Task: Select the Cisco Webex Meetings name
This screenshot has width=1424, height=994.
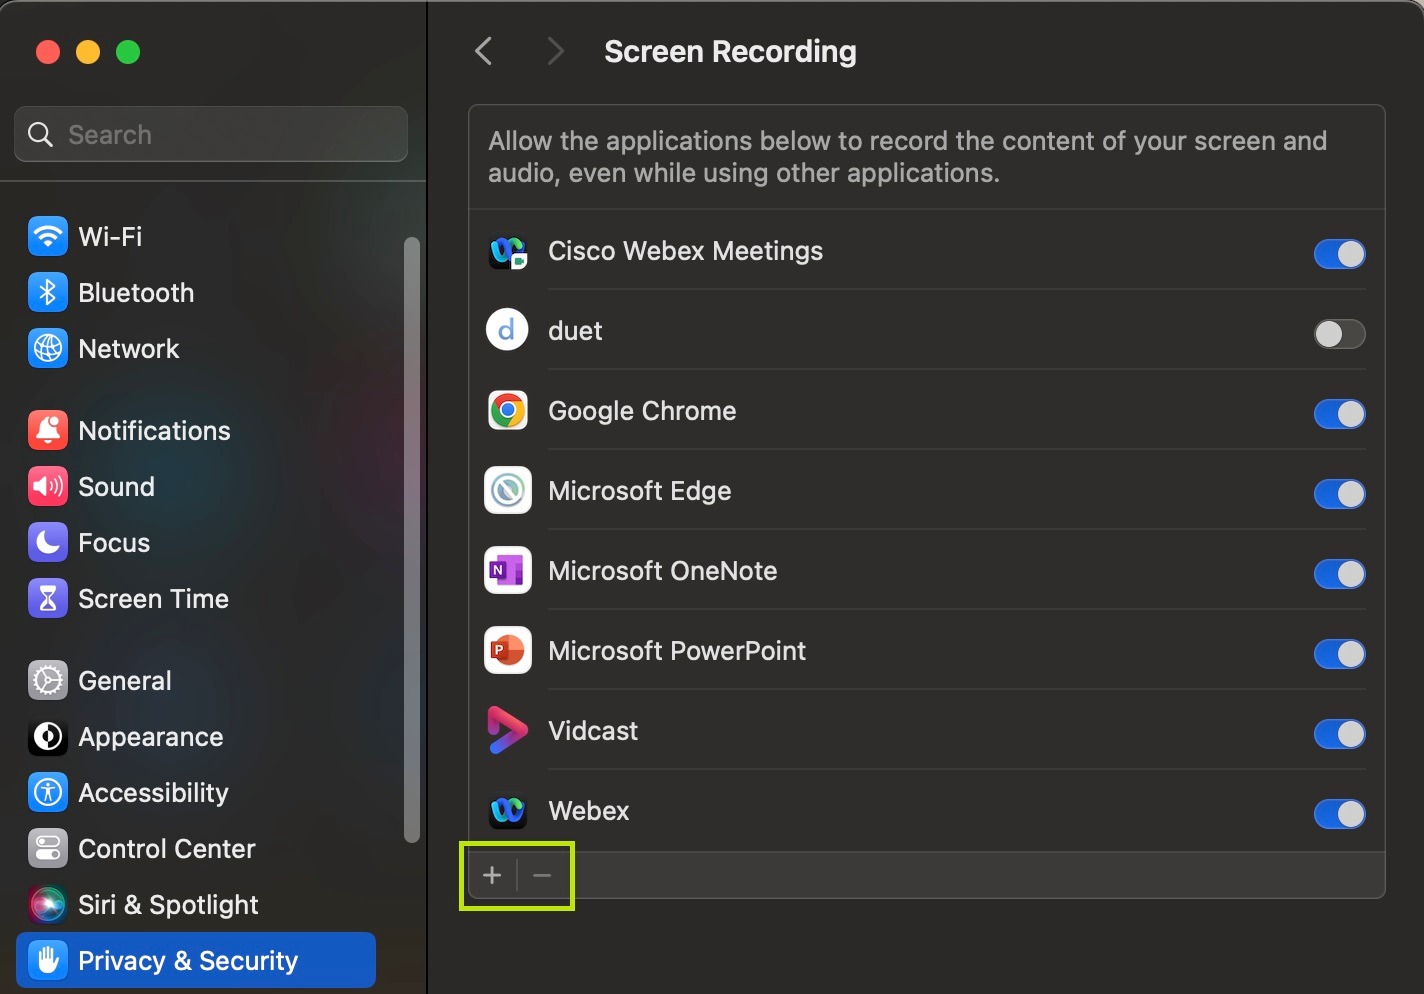Action: (x=685, y=251)
